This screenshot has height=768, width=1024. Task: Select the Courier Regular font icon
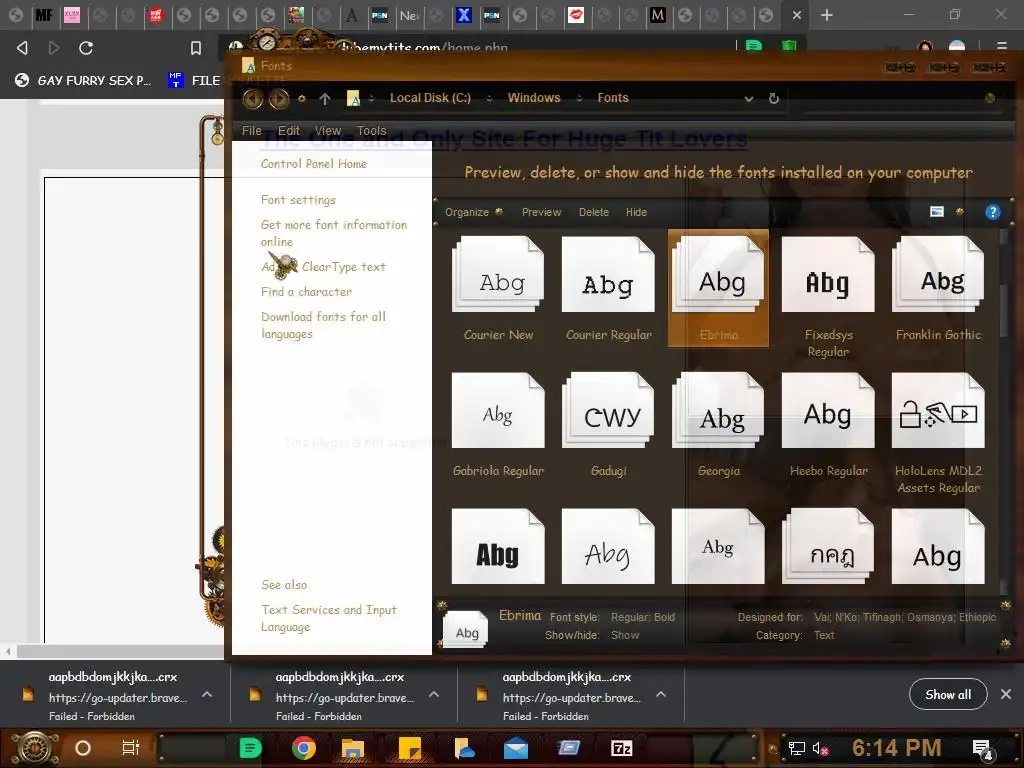[x=608, y=274]
